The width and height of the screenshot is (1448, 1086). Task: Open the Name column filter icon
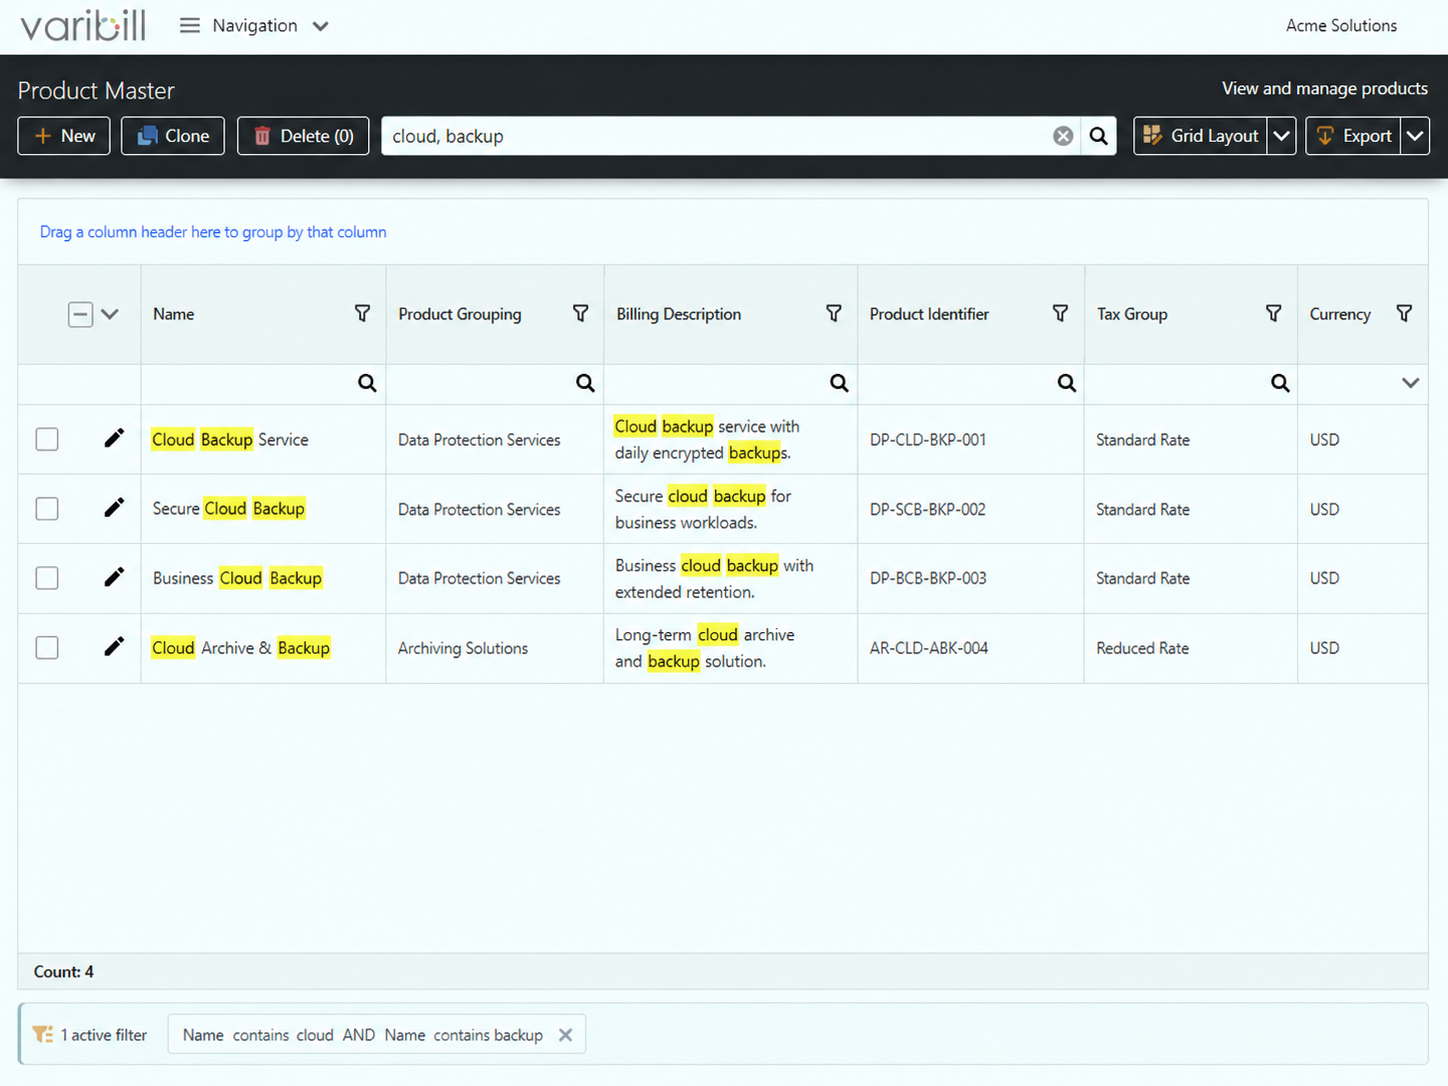[x=362, y=314]
